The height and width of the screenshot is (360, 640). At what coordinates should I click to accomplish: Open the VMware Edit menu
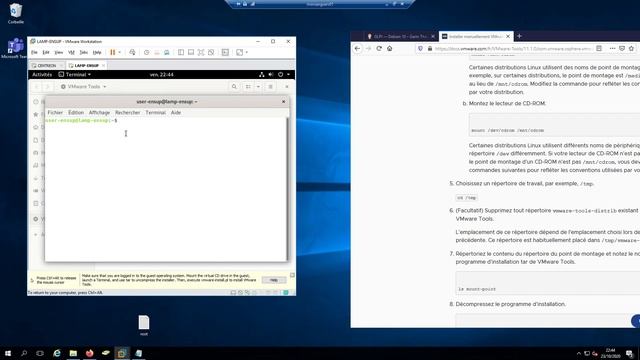click(46, 52)
